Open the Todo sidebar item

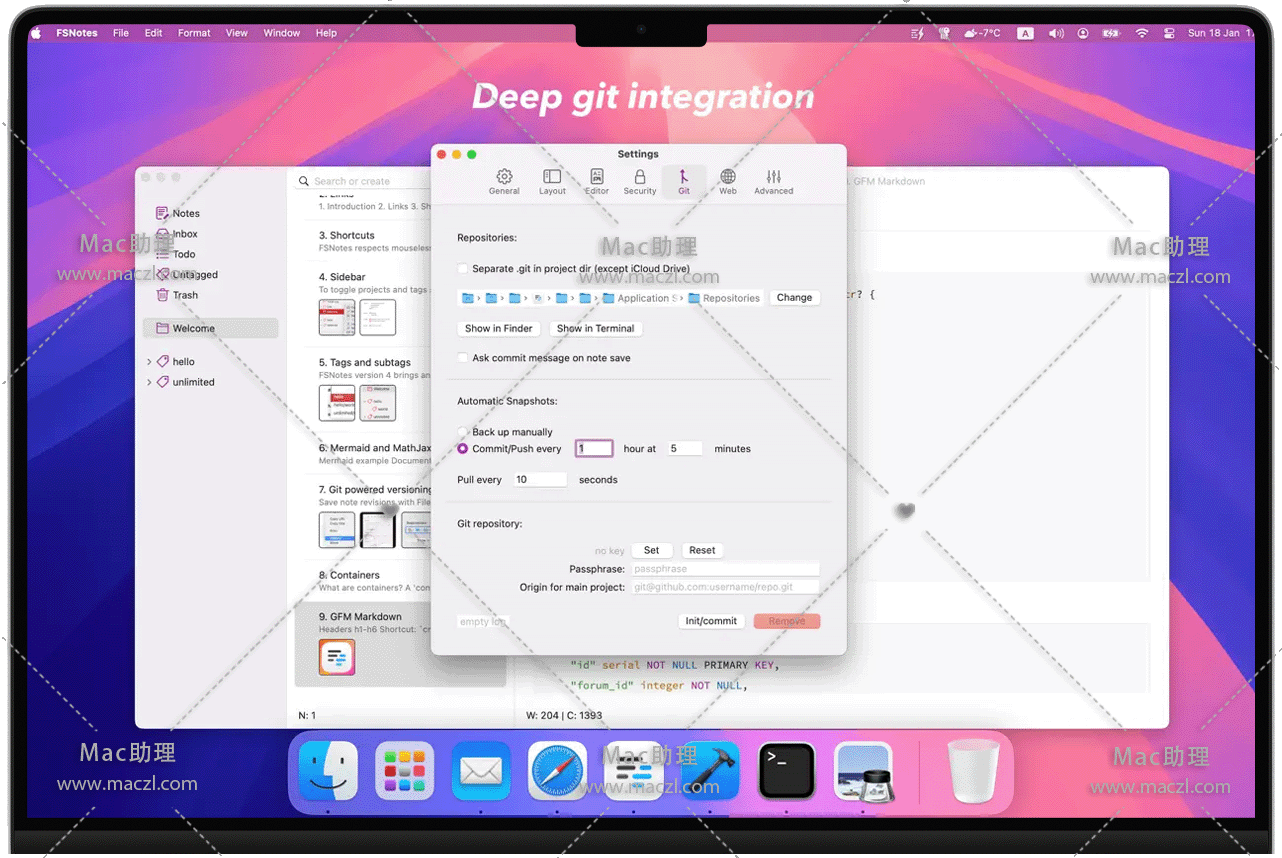[176, 254]
